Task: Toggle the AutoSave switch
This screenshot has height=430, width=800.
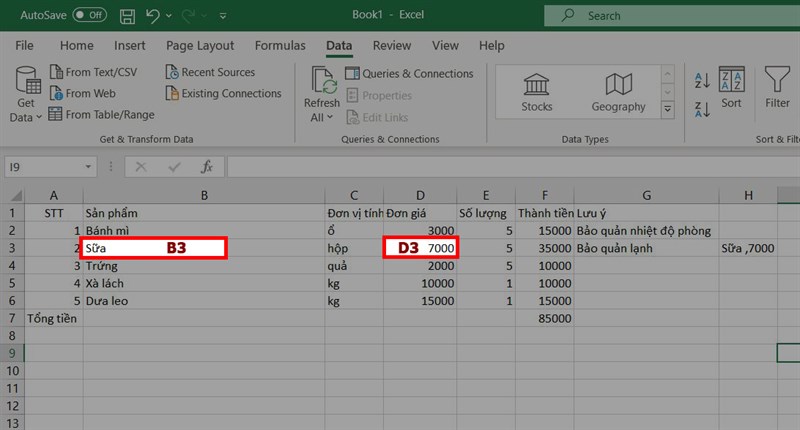Action: 89,15
